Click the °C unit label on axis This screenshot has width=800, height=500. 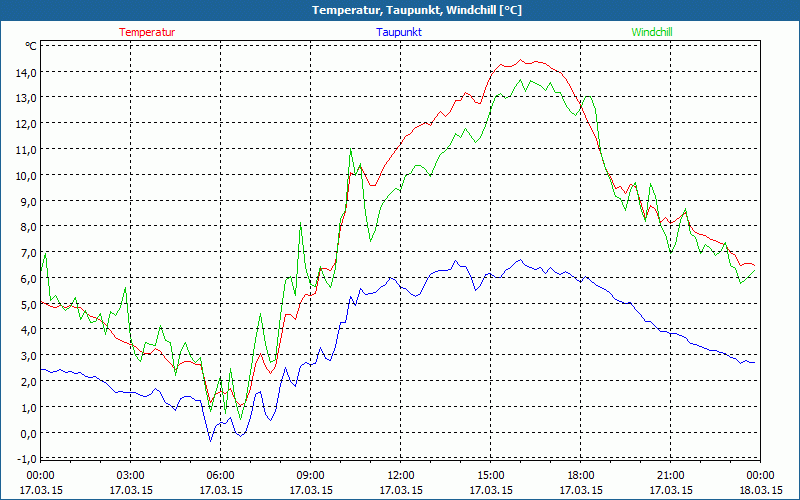[x=31, y=46]
